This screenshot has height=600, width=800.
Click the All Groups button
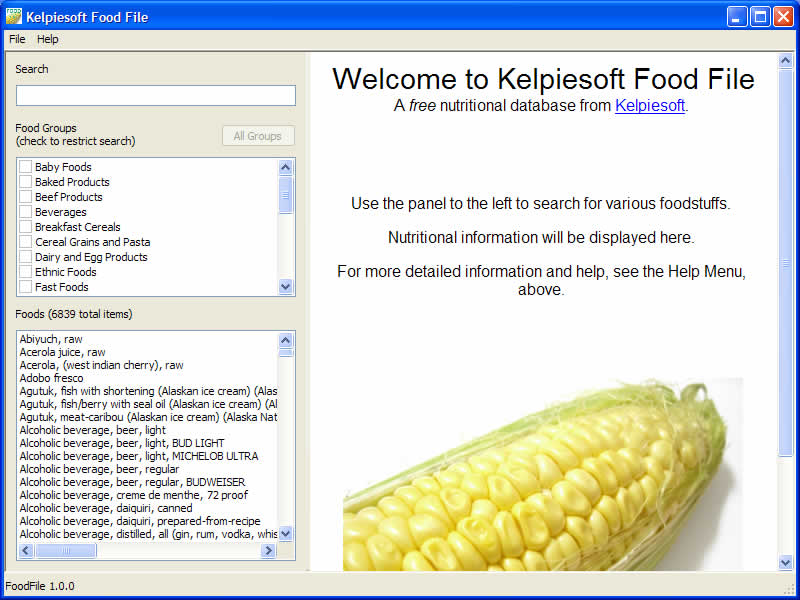(258, 136)
